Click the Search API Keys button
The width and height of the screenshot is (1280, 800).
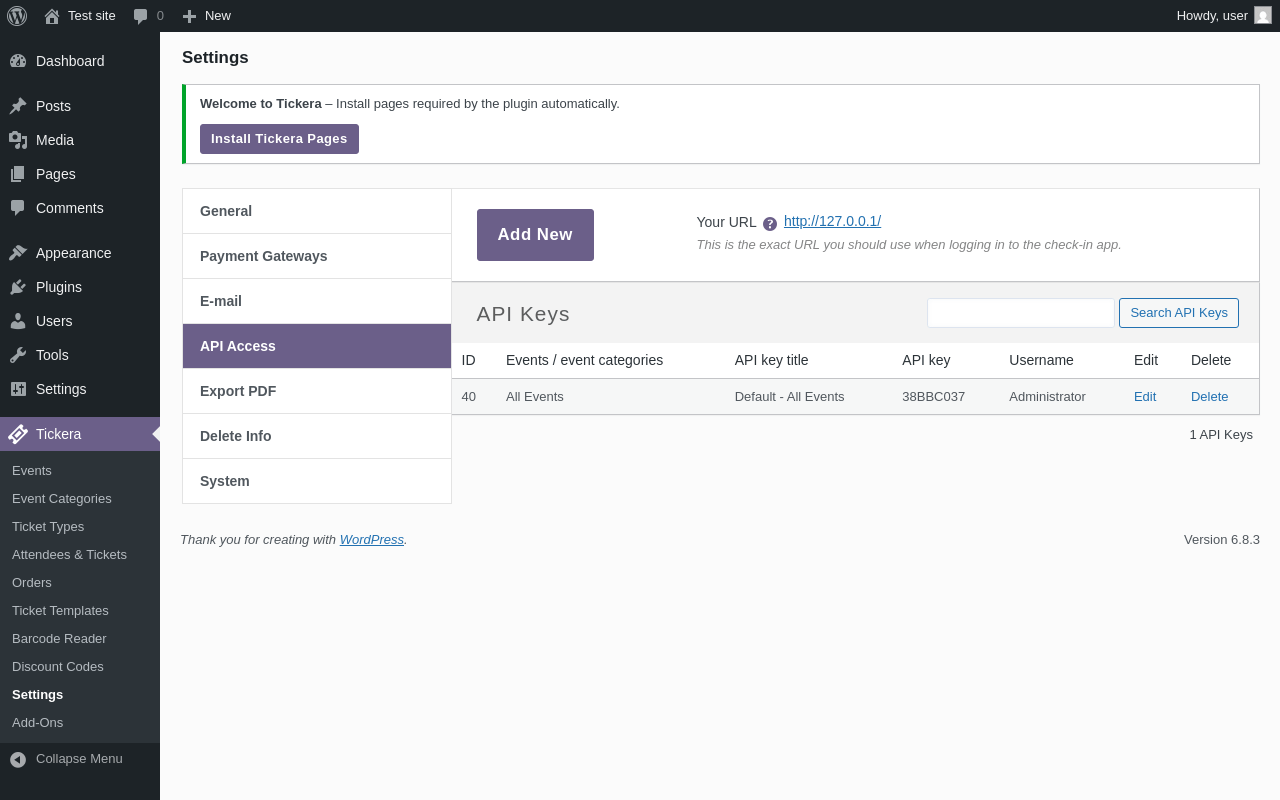tap(1178, 313)
